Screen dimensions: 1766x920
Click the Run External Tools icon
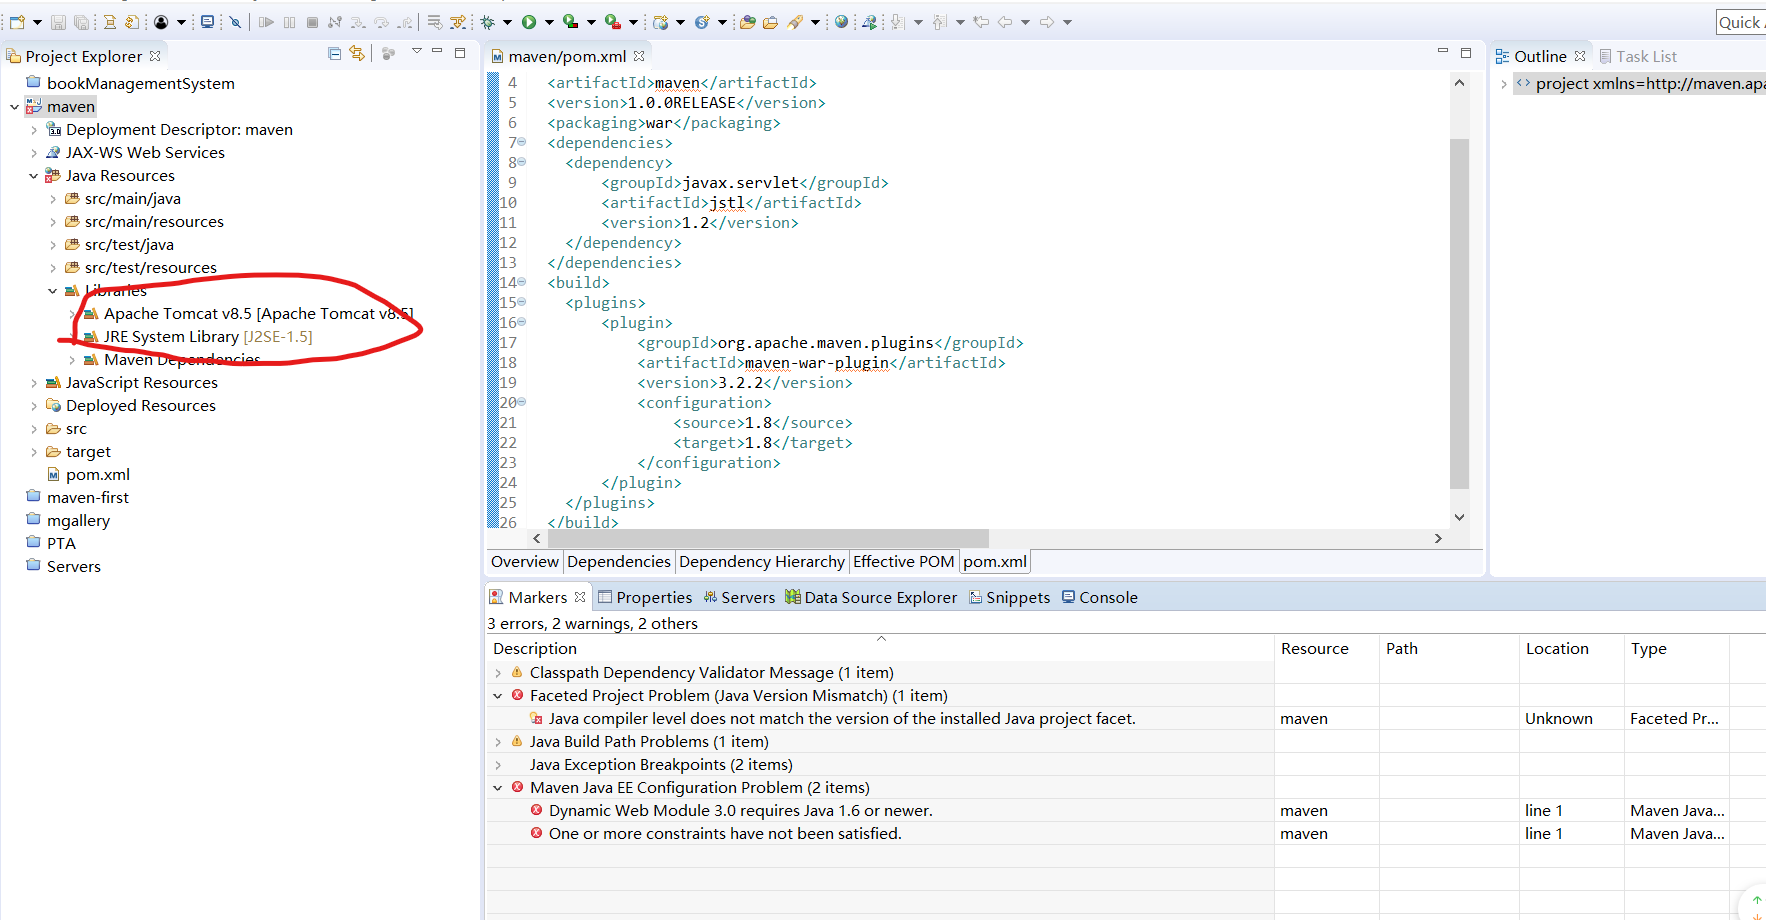(x=613, y=22)
